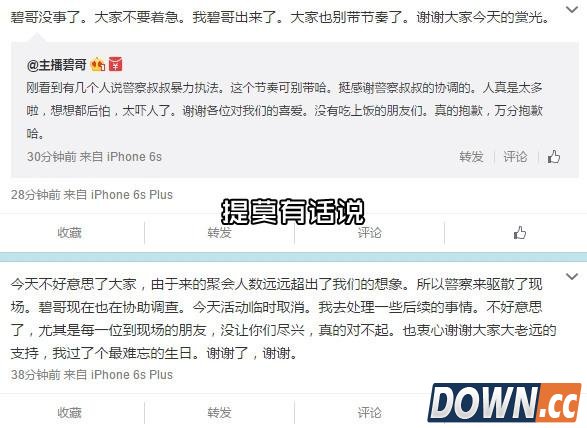Click the verified badge icon next to 主播碧哥
The height and width of the screenshot is (428, 587).
click(x=98, y=64)
